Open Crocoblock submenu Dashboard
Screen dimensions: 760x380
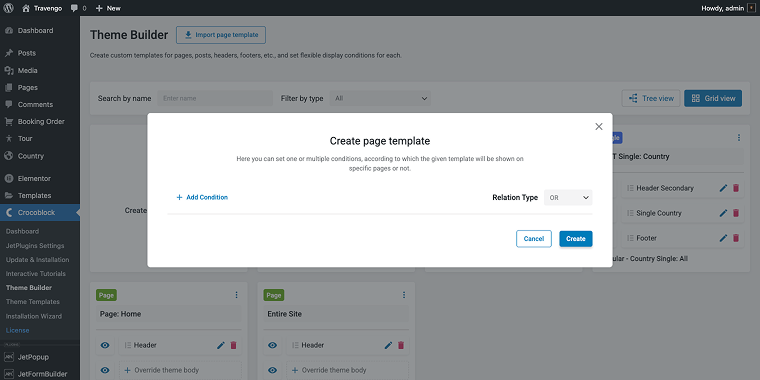point(22,231)
